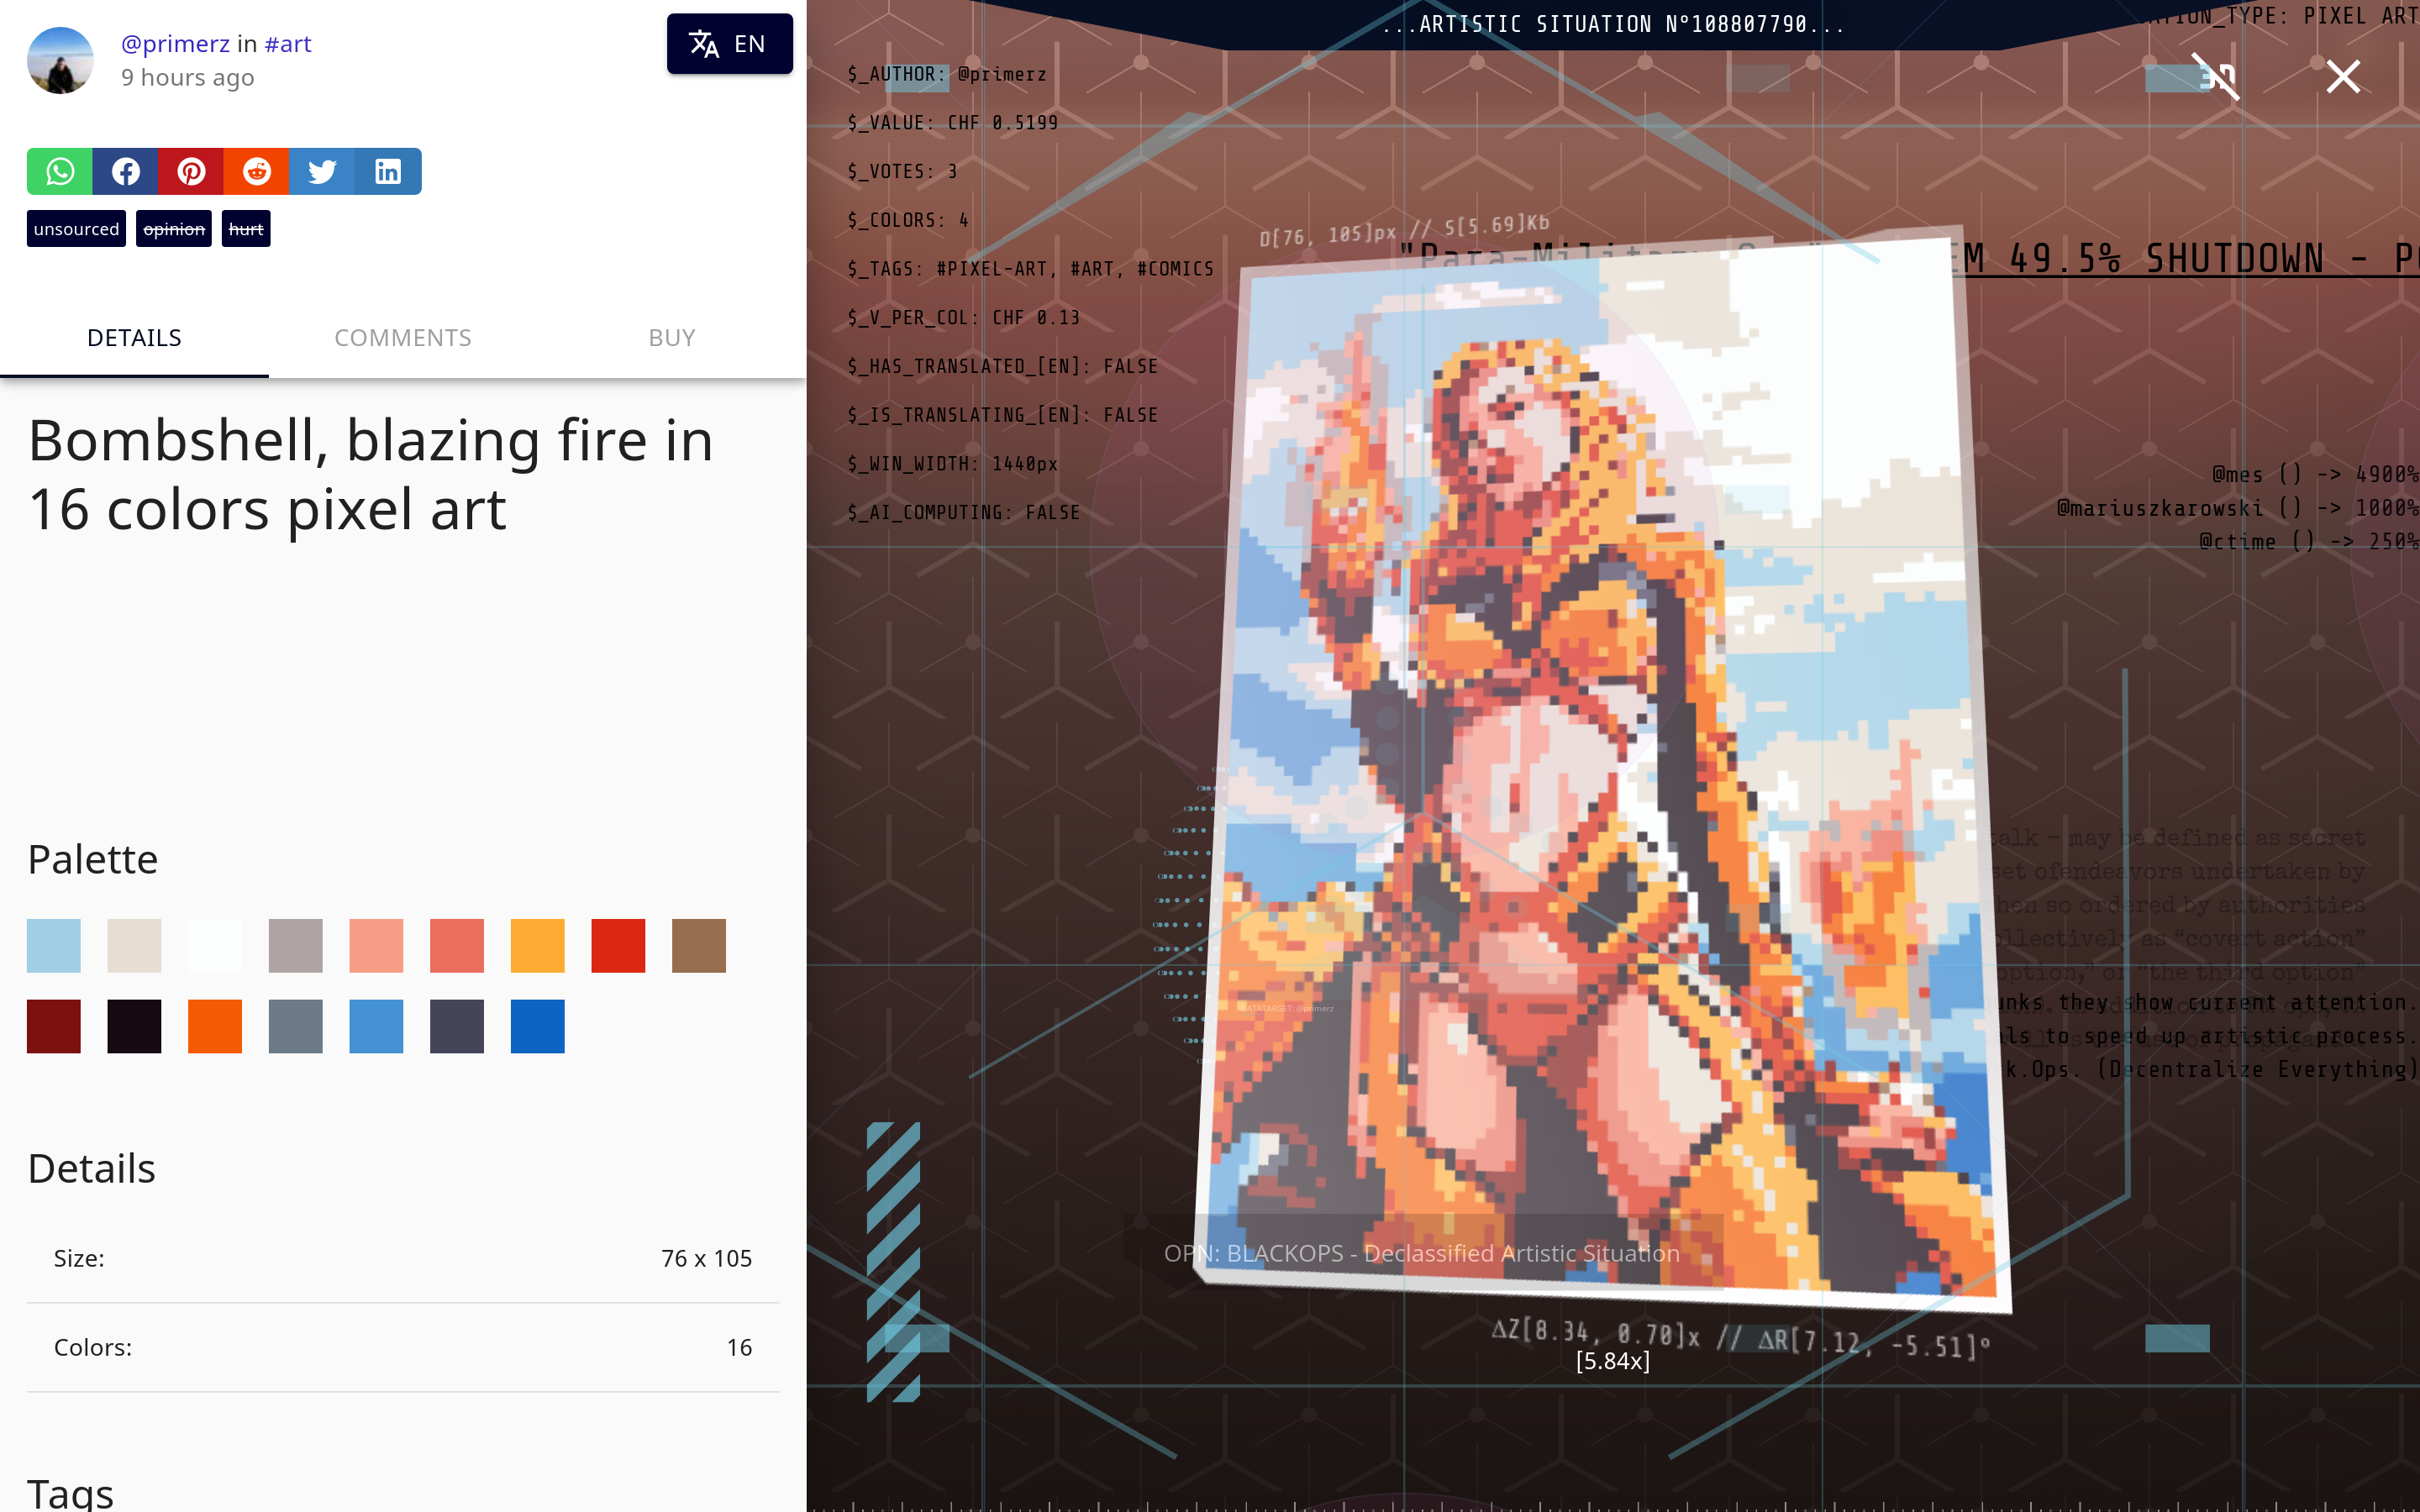The width and height of the screenshot is (2420, 1512).
Task: Open the Buy tab
Action: [x=671, y=338]
